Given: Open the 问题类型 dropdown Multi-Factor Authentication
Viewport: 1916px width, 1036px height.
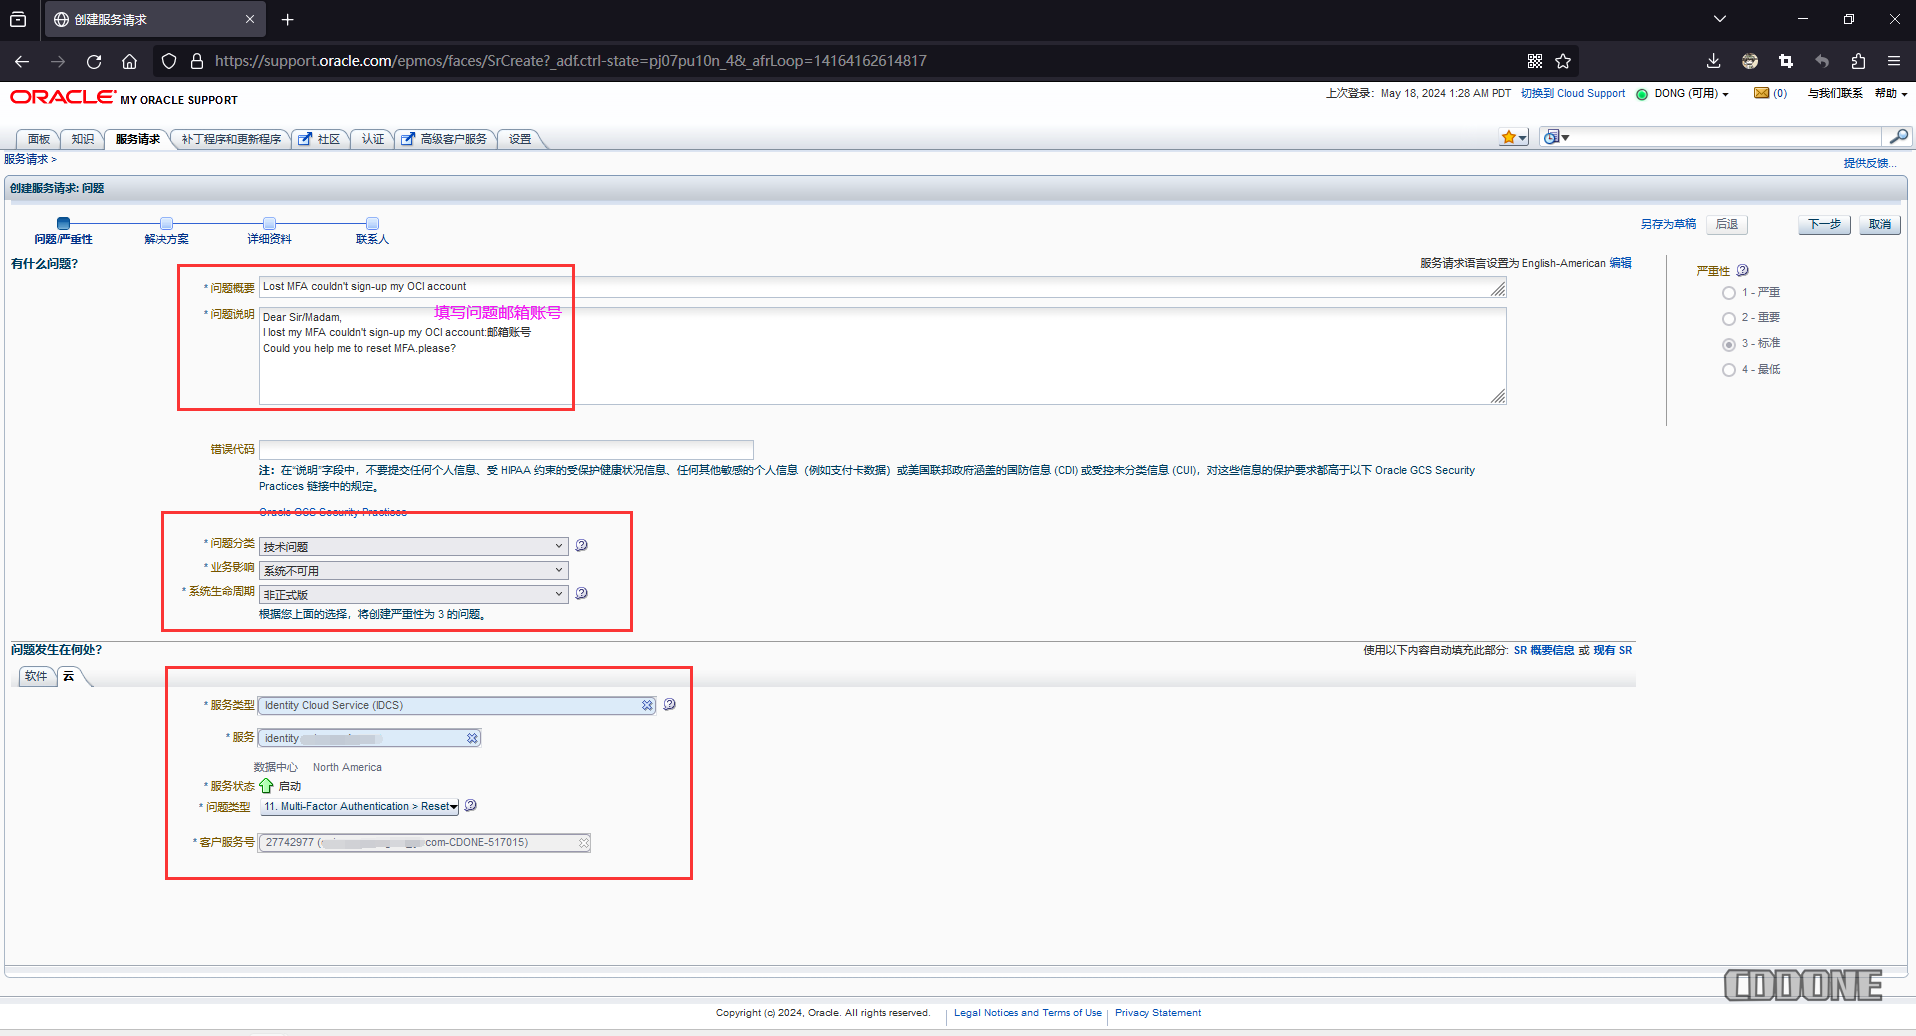Looking at the screenshot, I should tap(360, 806).
